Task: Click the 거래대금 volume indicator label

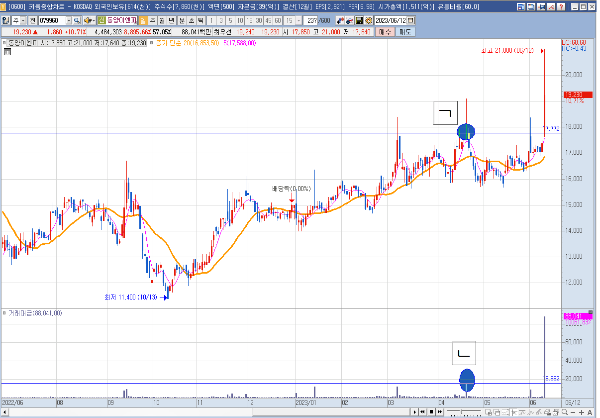Action: click(33, 313)
